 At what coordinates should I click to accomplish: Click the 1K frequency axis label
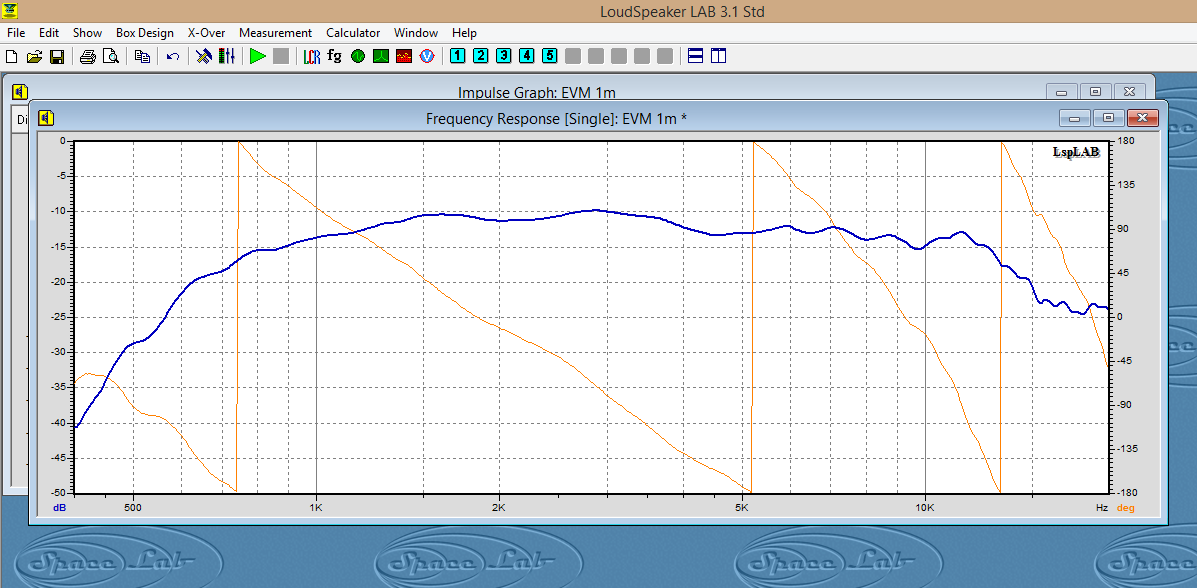[x=316, y=507]
